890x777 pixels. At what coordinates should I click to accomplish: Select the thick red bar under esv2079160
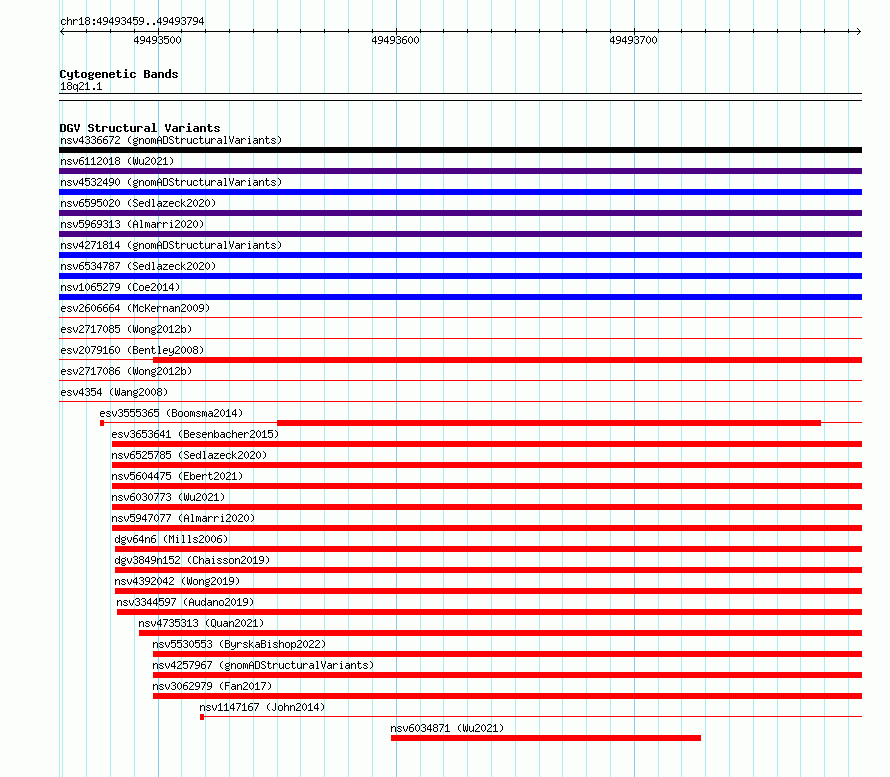(x=507, y=360)
